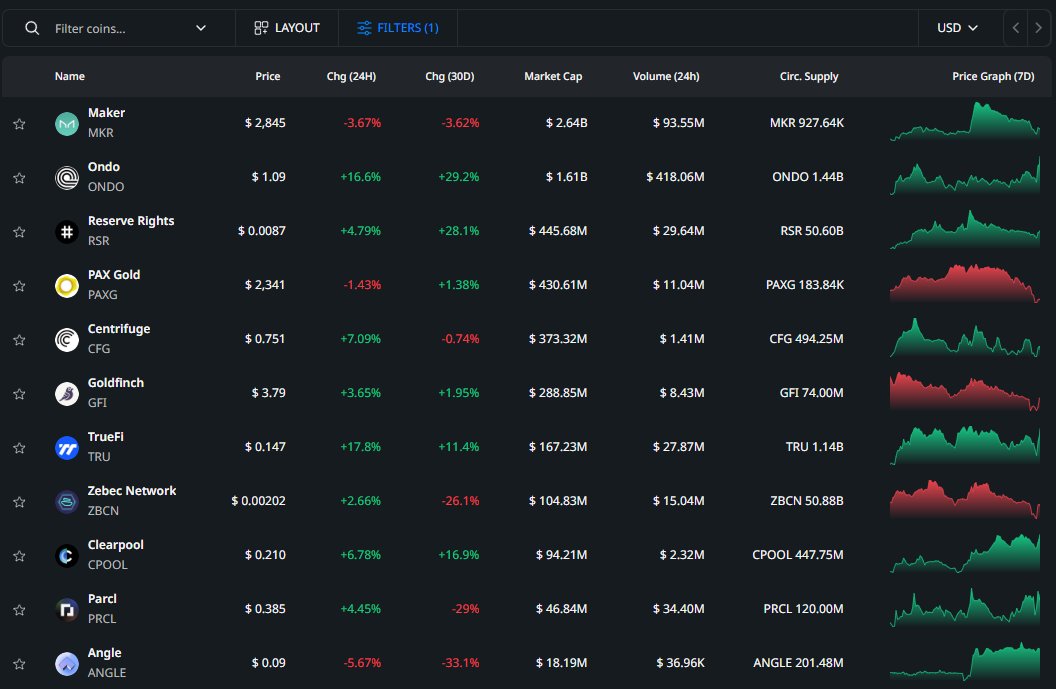The width and height of the screenshot is (1056, 689).
Task: Favorite Centrifuge with its star
Action: [x=20, y=339]
